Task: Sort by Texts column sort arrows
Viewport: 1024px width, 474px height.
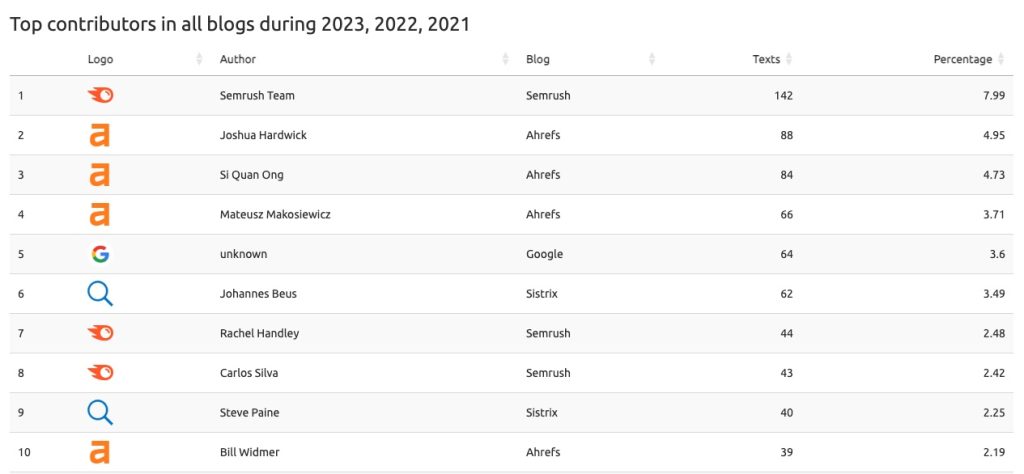Action: point(789,60)
